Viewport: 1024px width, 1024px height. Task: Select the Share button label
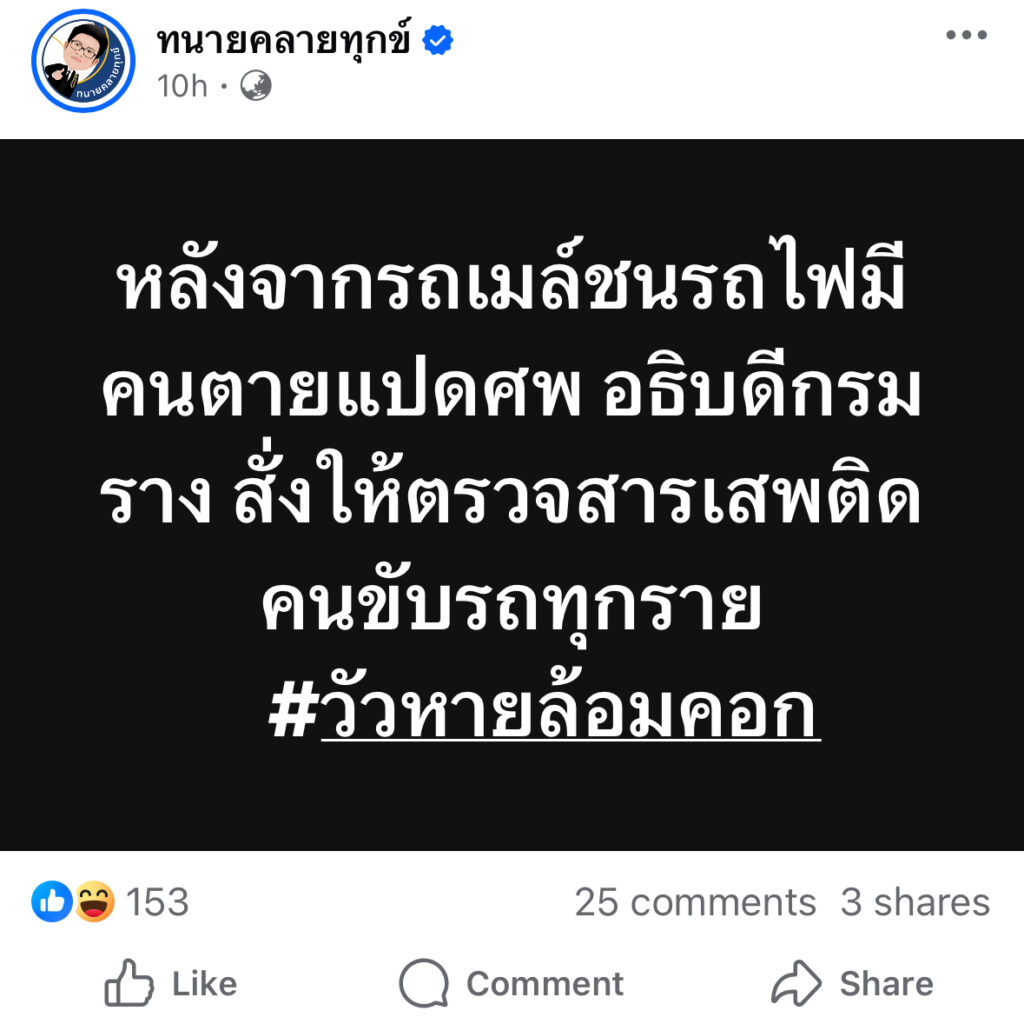[887, 984]
